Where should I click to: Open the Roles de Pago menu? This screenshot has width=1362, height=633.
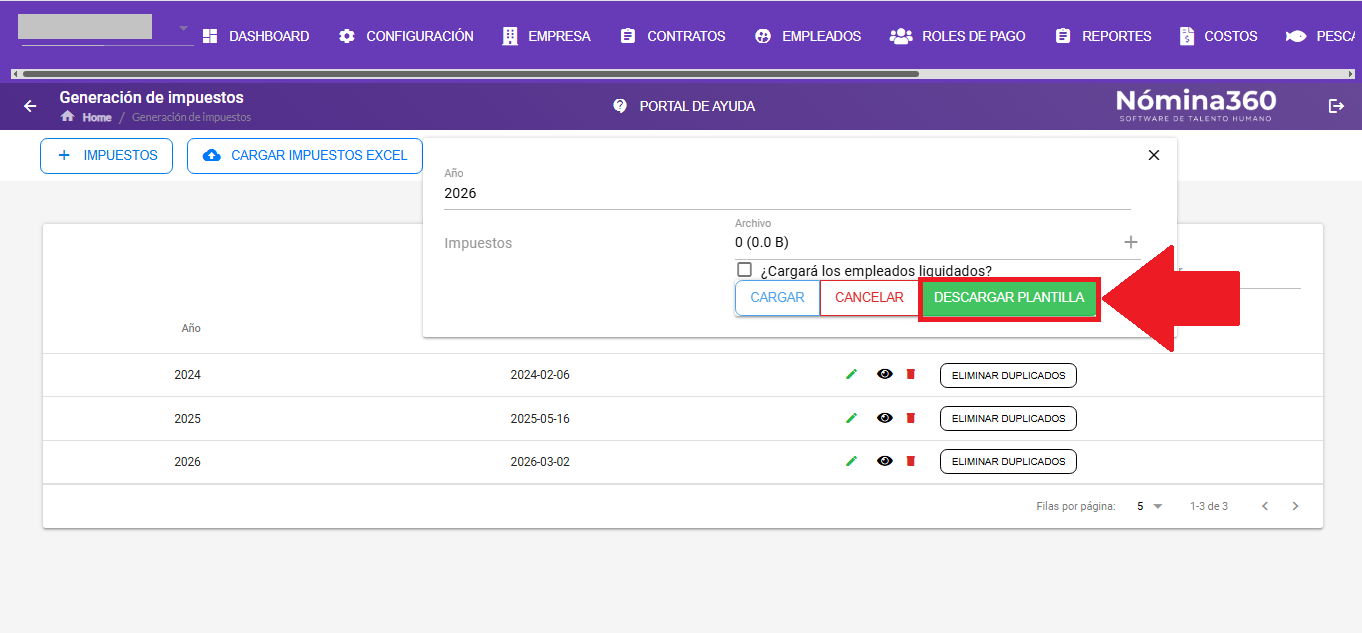tap(958, 36)
